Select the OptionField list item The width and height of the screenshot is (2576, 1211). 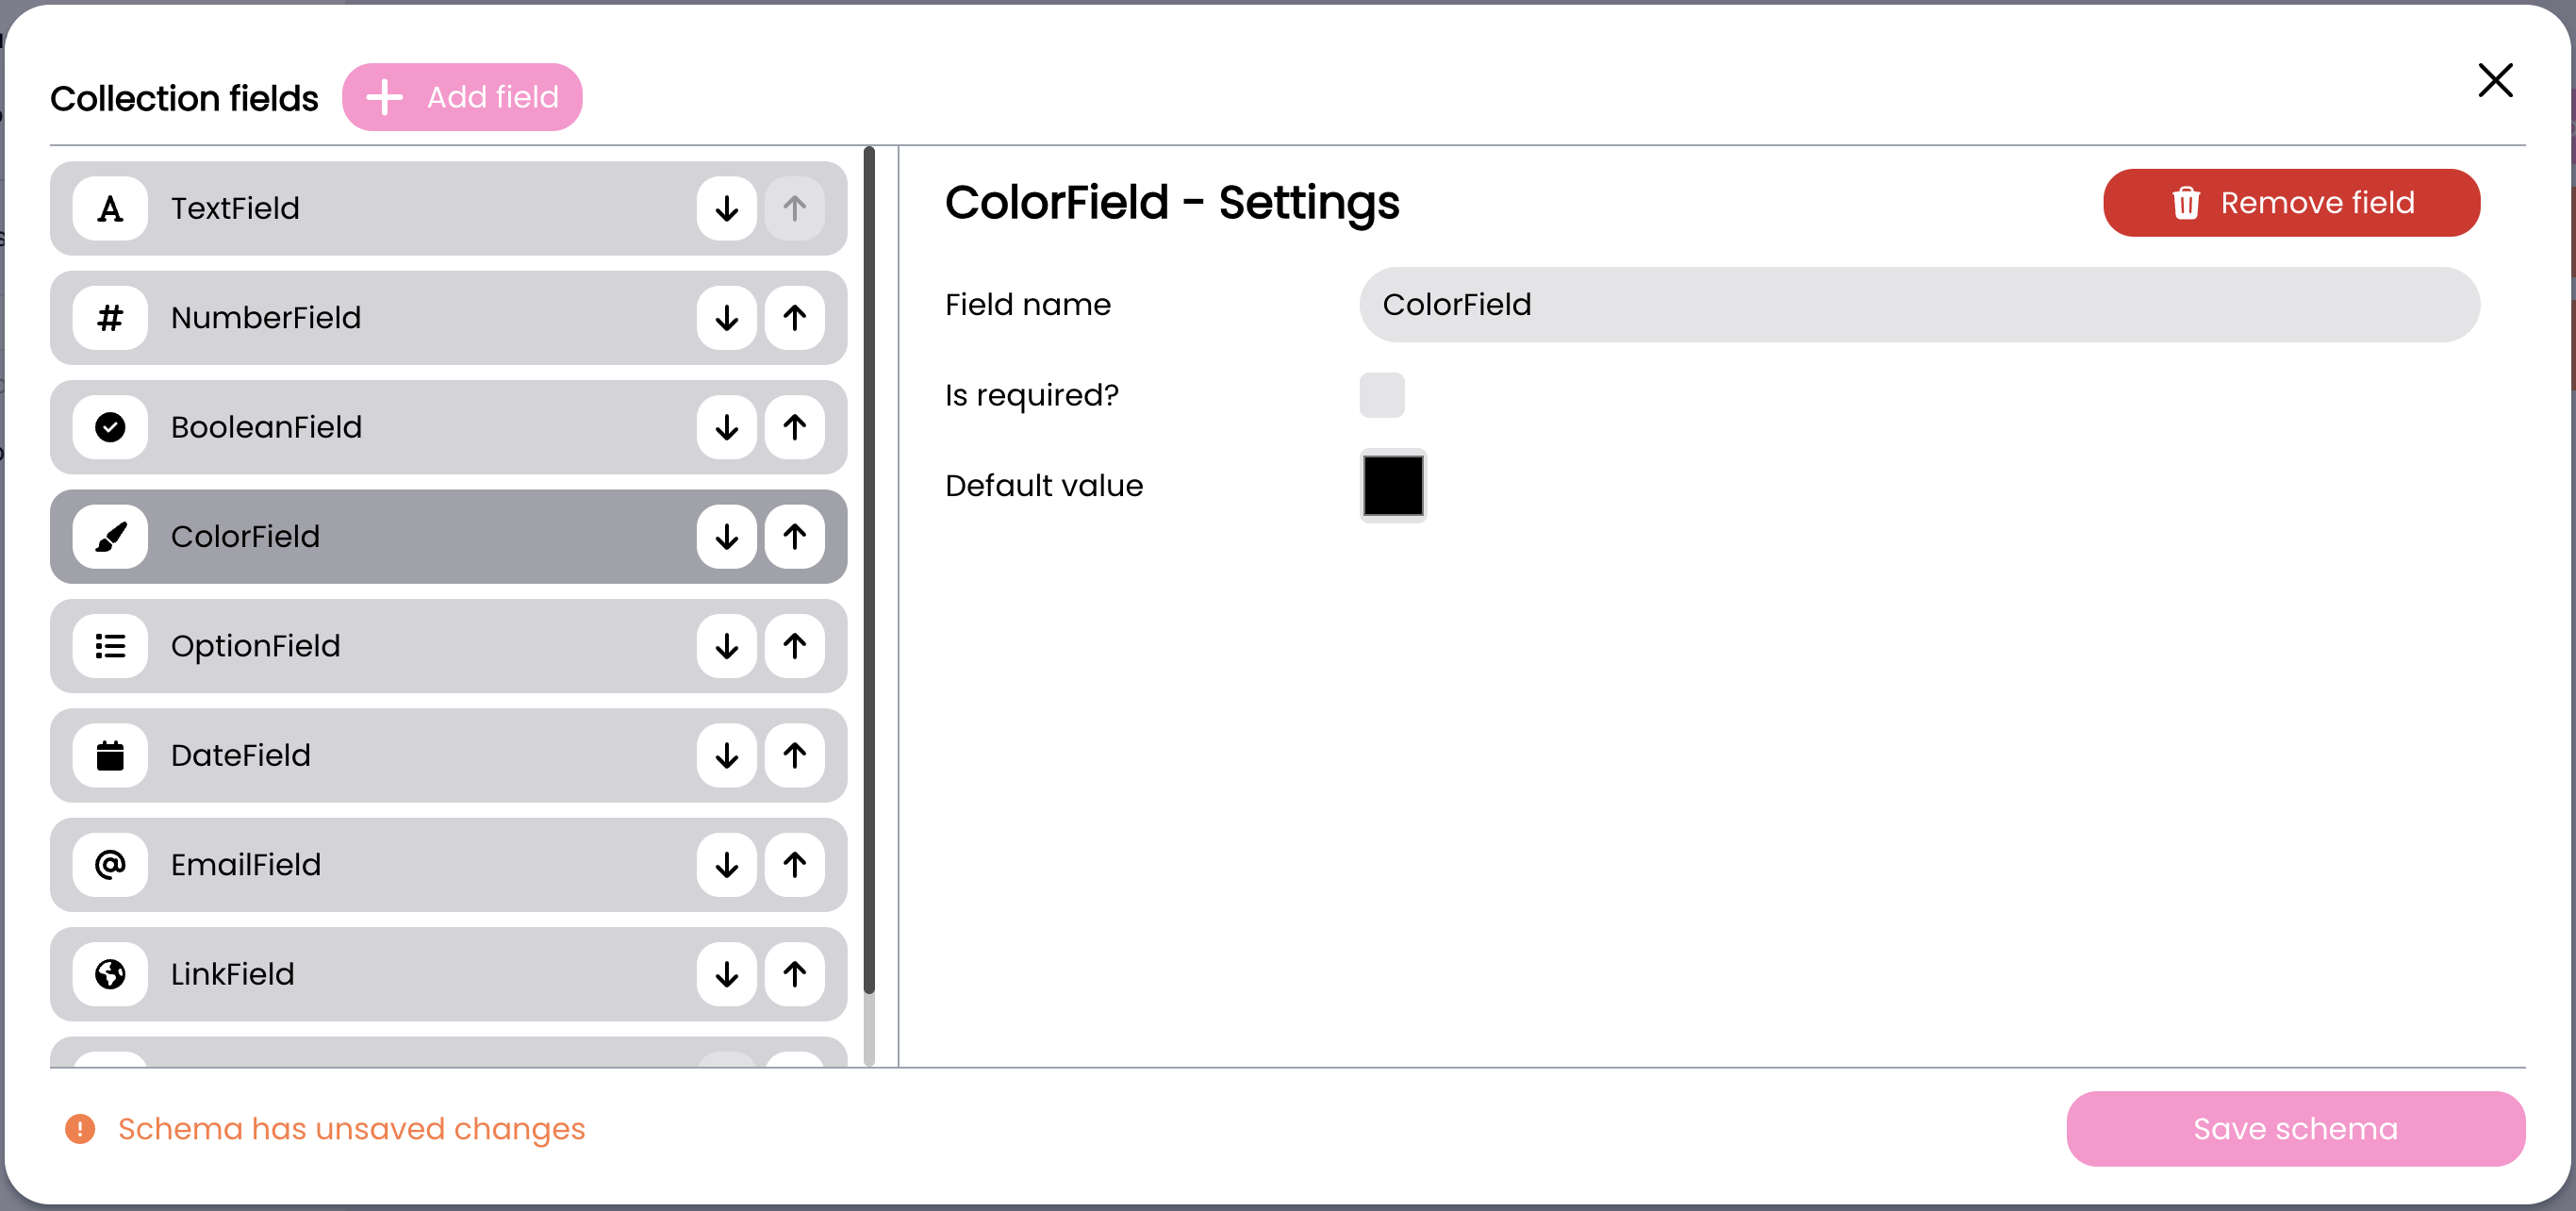pos(400,646)
